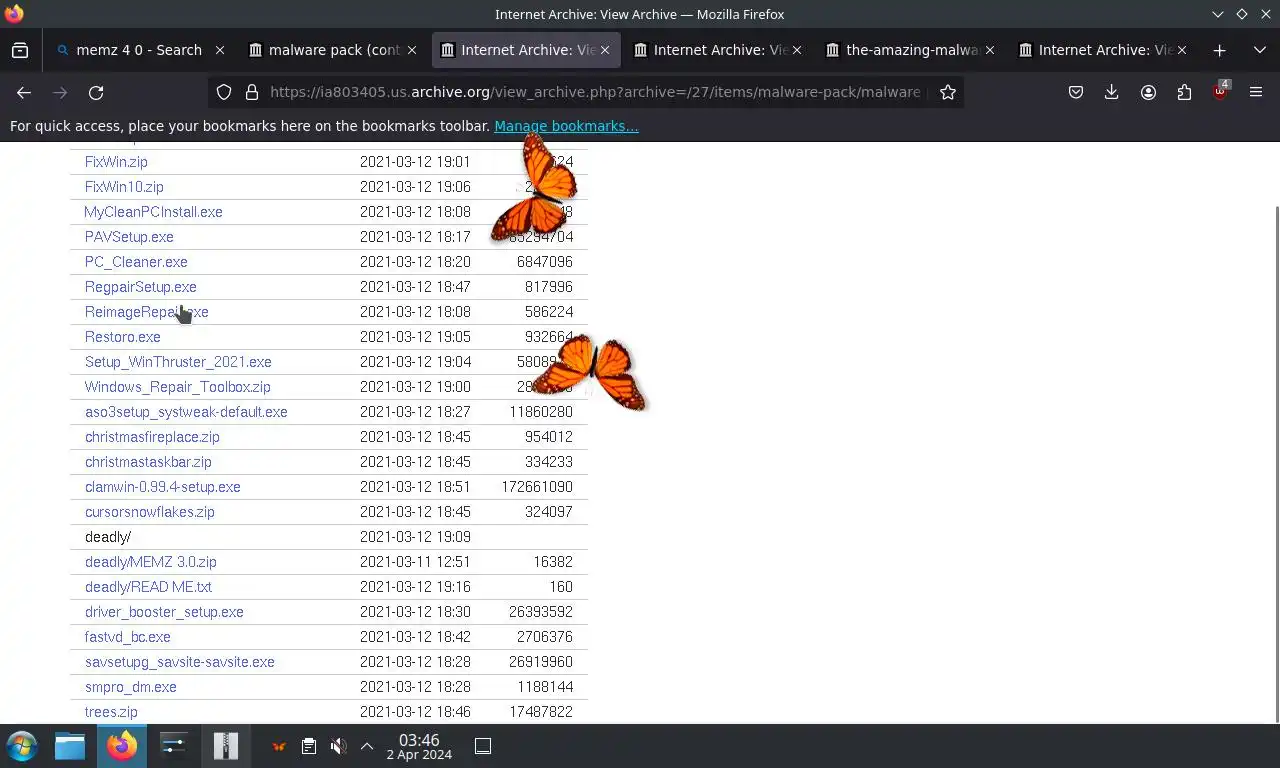The height and width of the screenshot is (768, 1280).
Task: Open Setup_WinThruster_2021.exe link
Action: (x=178, y=362)
